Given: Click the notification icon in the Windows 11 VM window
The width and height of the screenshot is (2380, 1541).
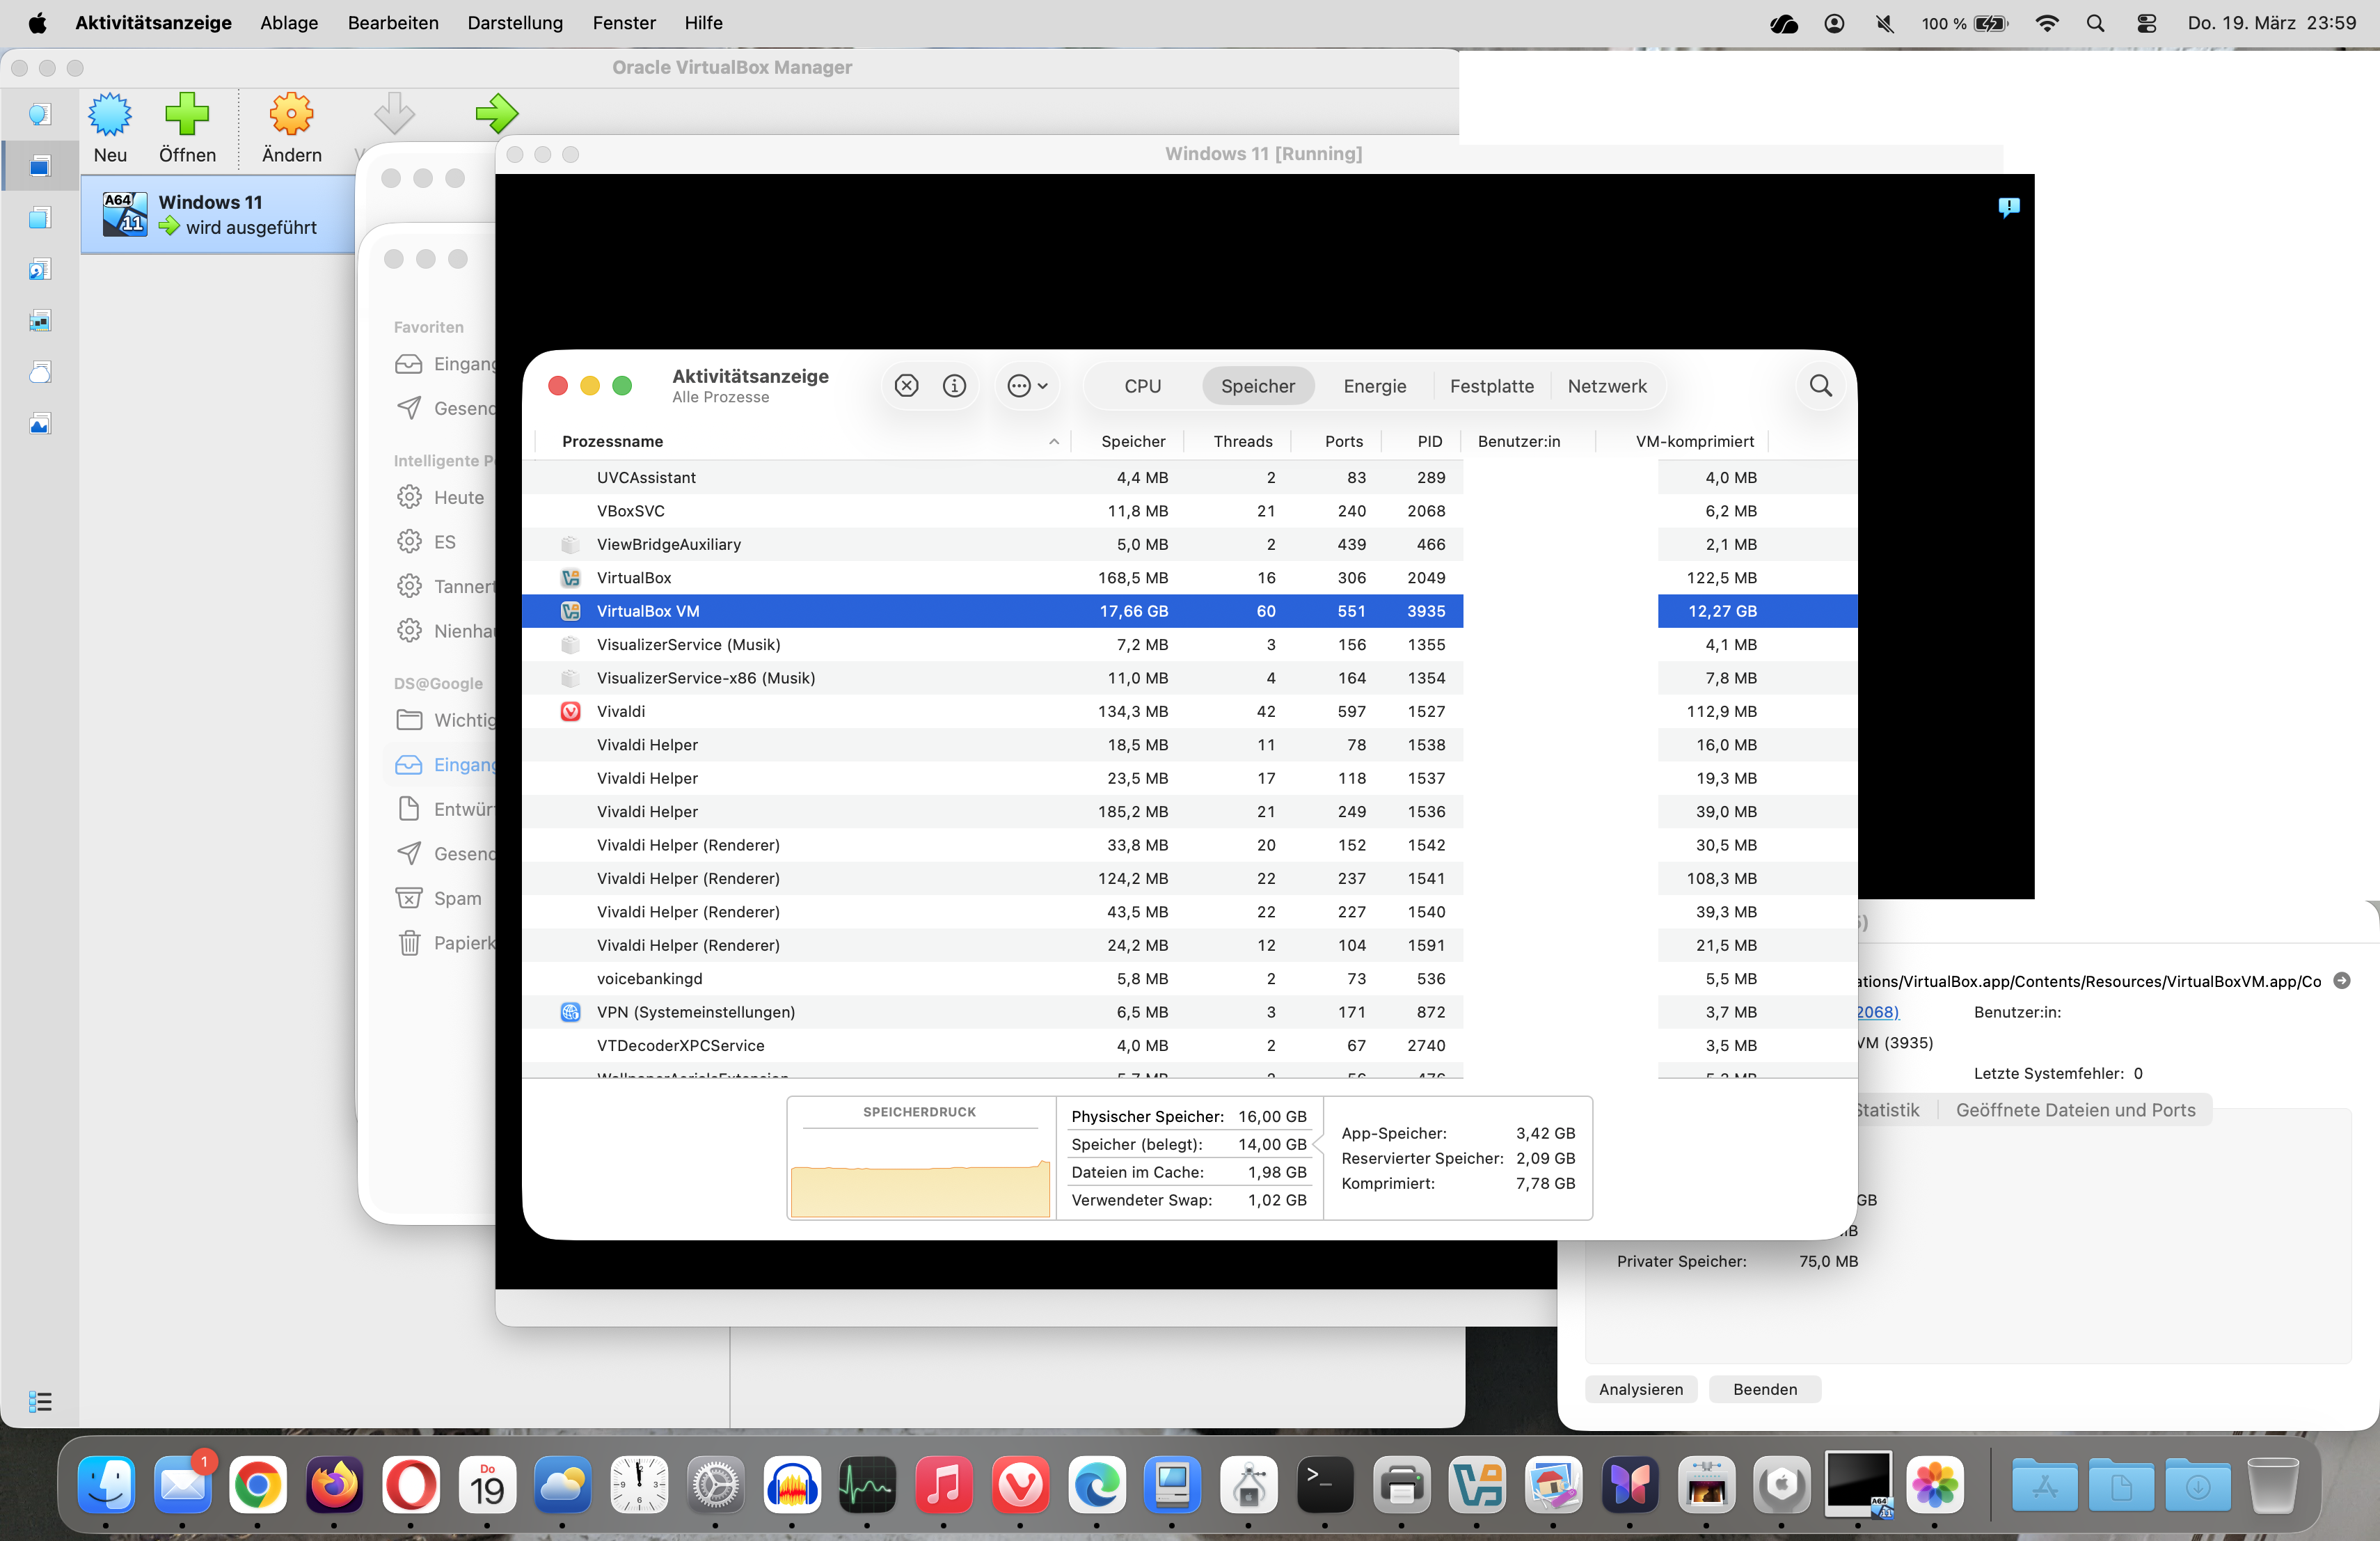Looking at the screenshot, I should point(2009,207).
